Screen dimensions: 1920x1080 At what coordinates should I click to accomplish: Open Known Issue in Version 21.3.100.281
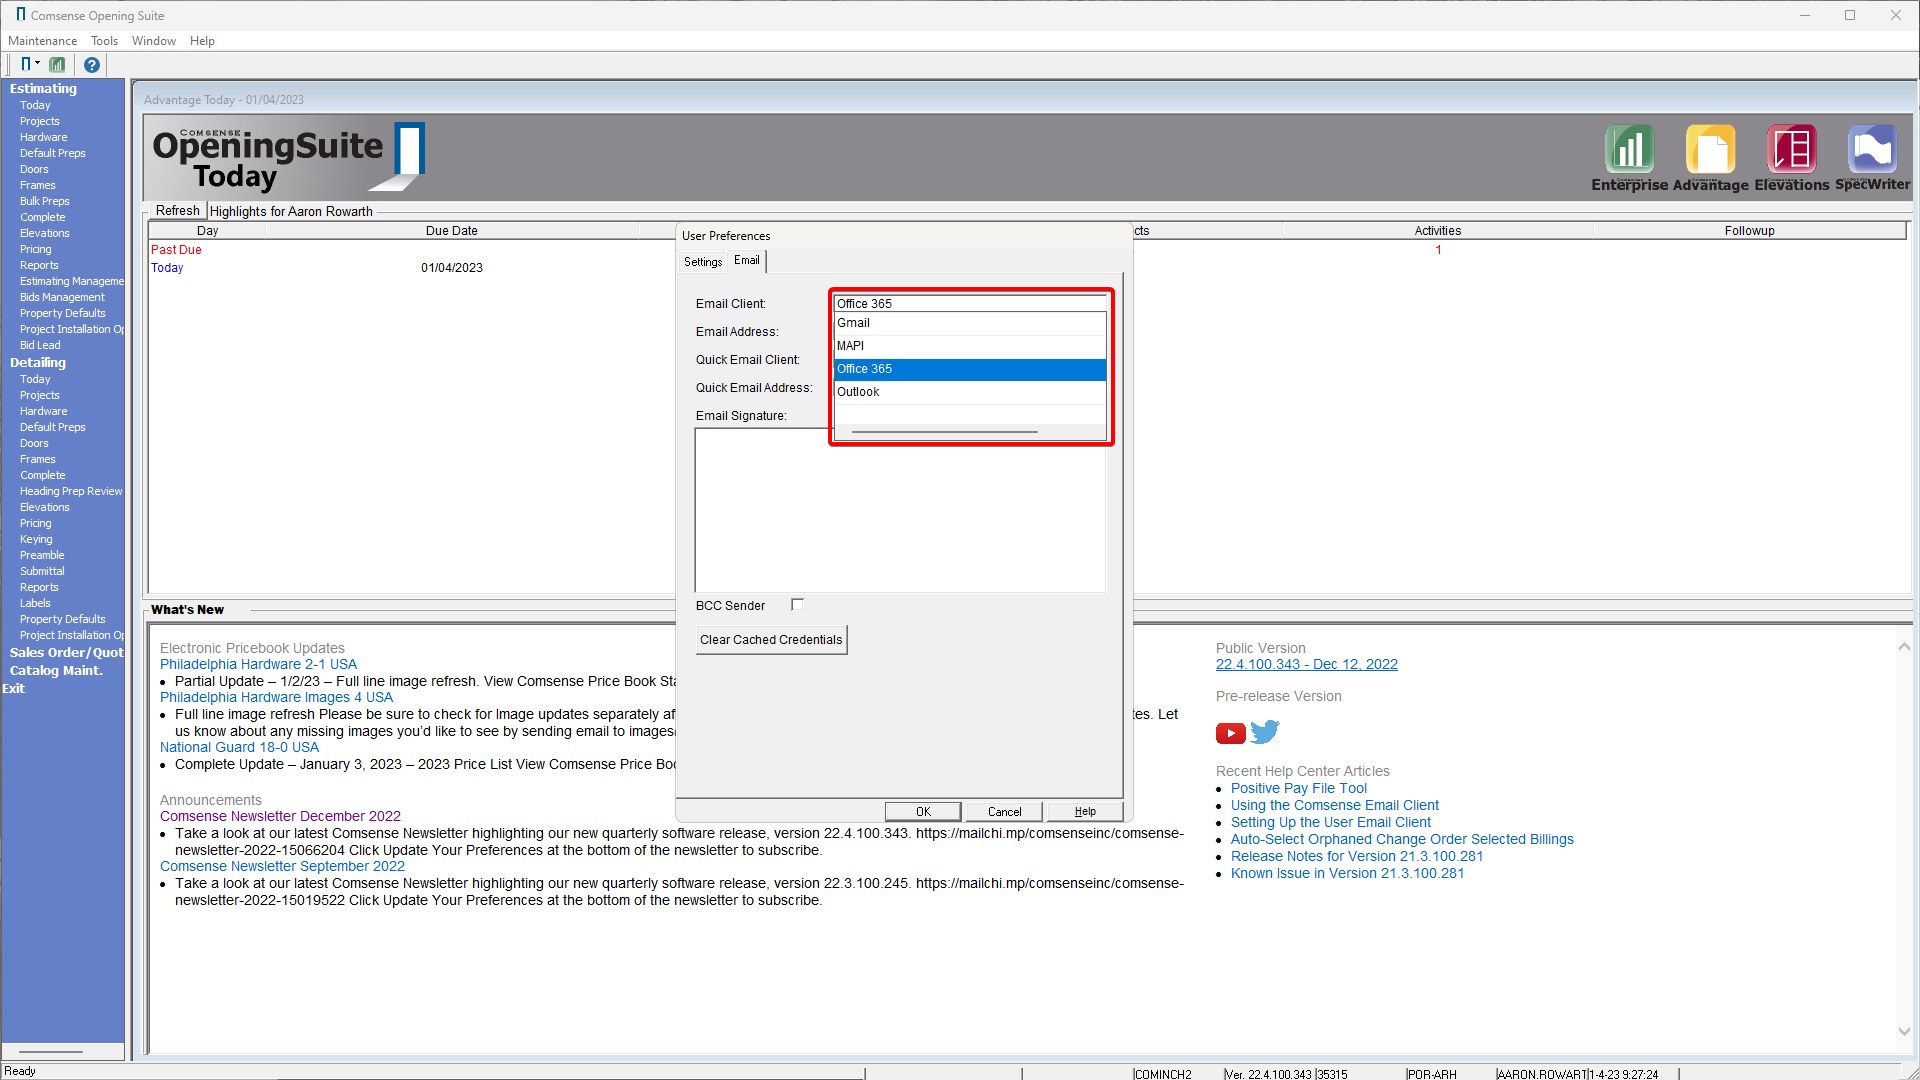1347,873
